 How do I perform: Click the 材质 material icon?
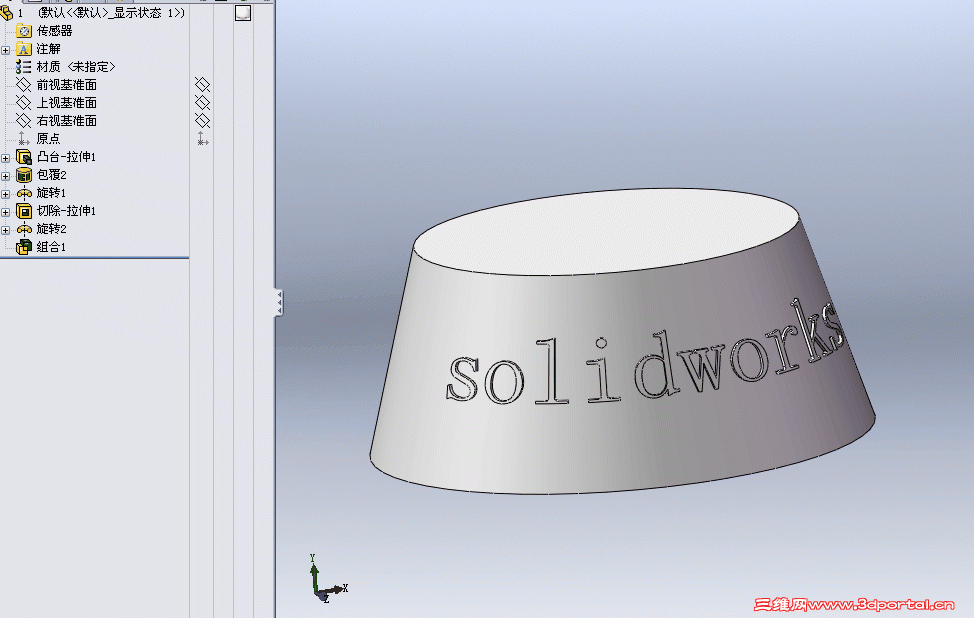point(24,66)
